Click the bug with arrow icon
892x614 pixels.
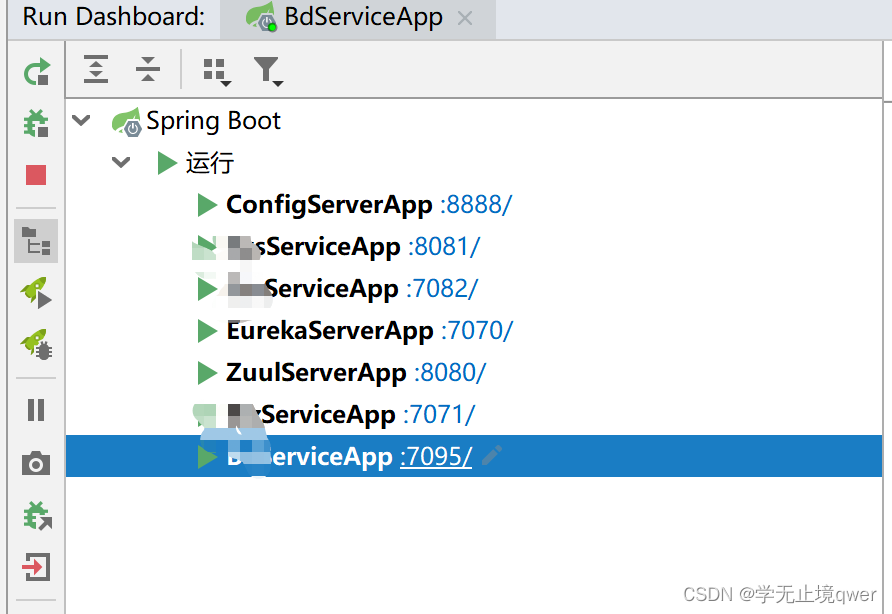pyautogui.click(x=37, y=516)
